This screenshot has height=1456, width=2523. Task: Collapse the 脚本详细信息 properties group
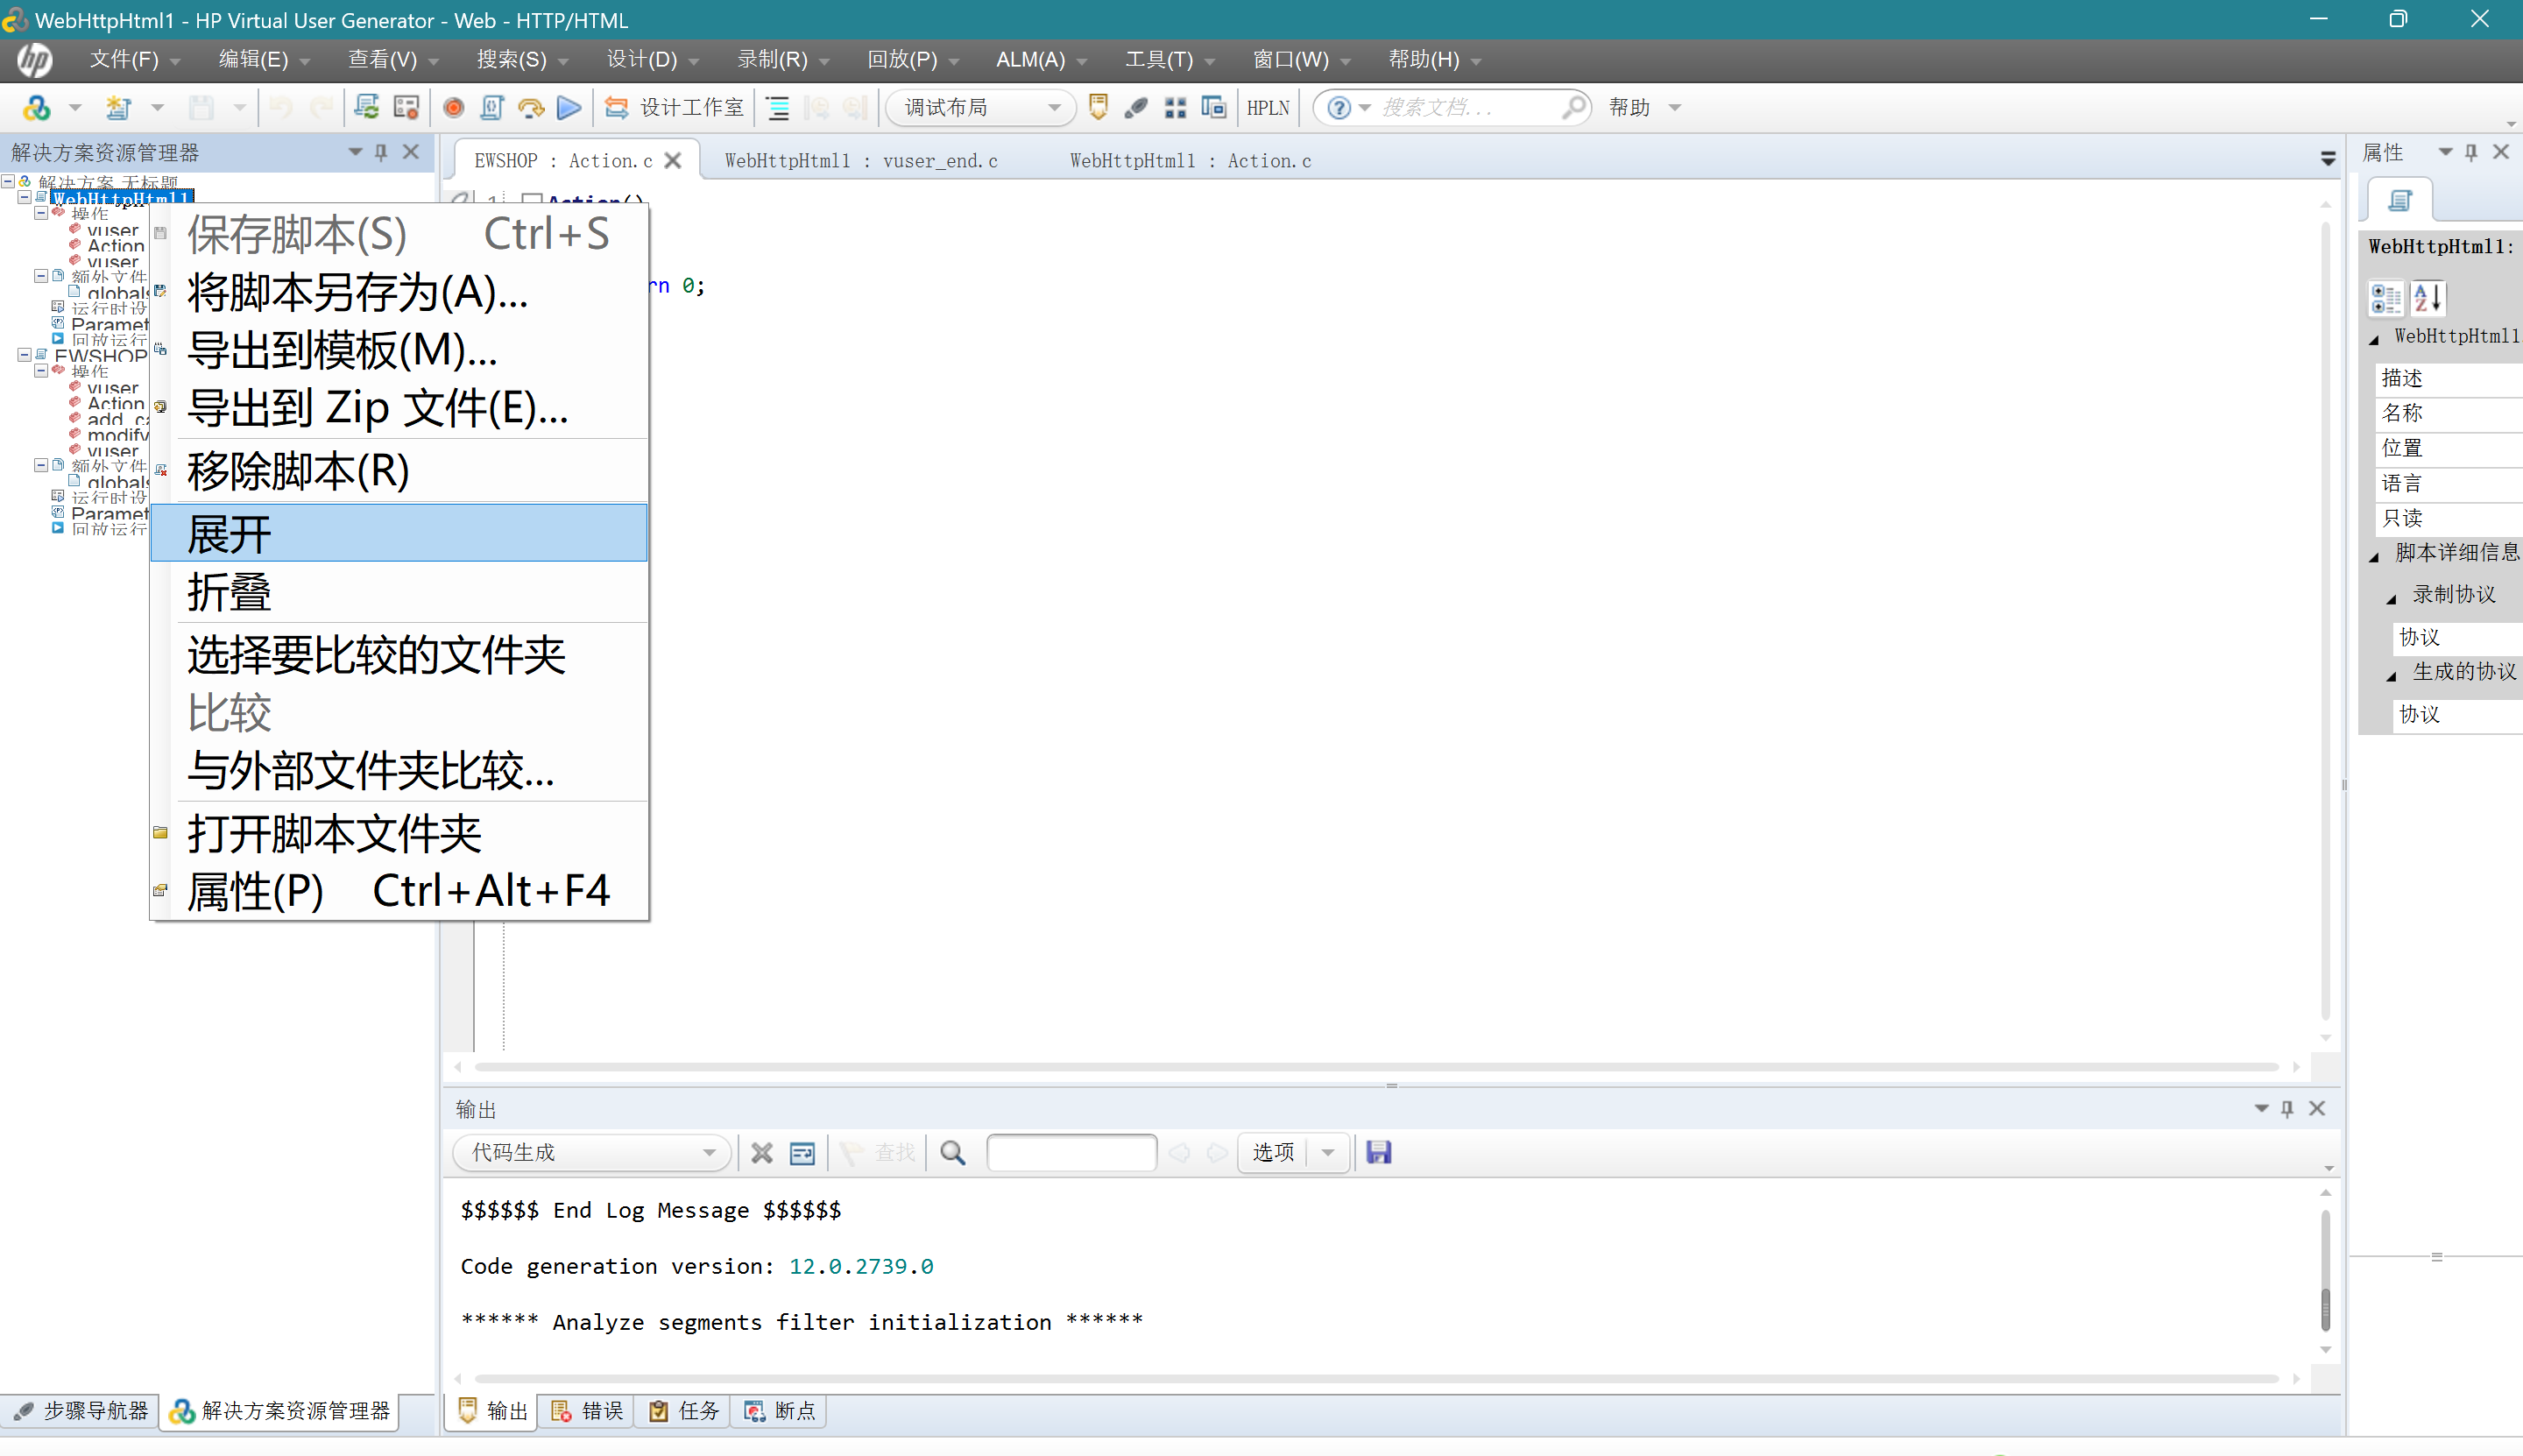[x=2375, y=556]
